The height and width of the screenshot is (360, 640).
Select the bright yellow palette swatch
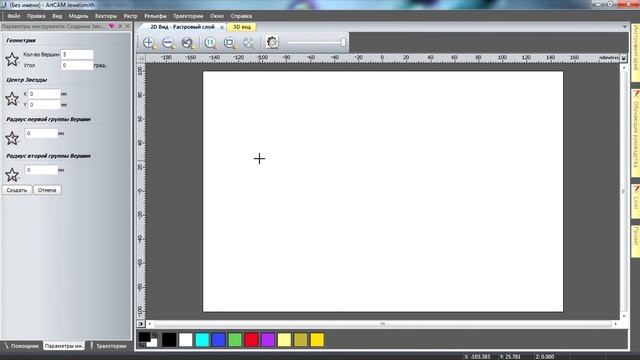click(x=317, y=340)
